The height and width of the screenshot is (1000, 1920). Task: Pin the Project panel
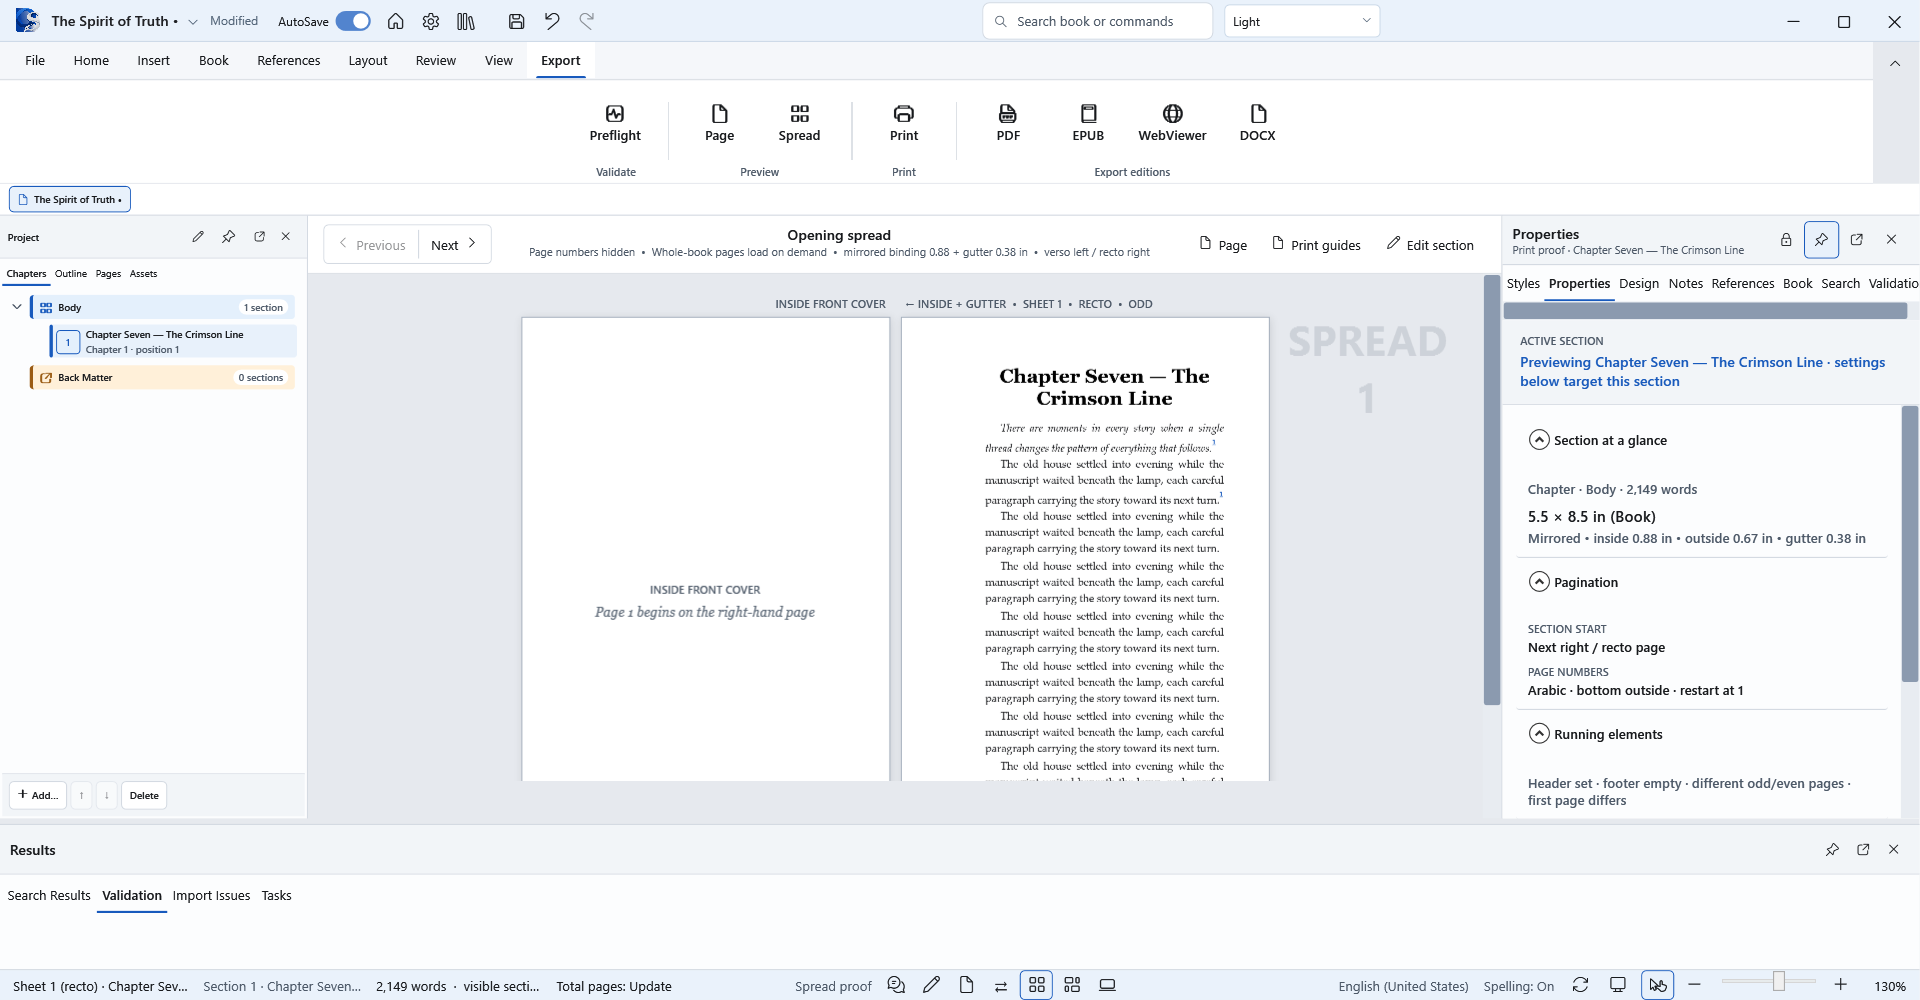[229, 237]
